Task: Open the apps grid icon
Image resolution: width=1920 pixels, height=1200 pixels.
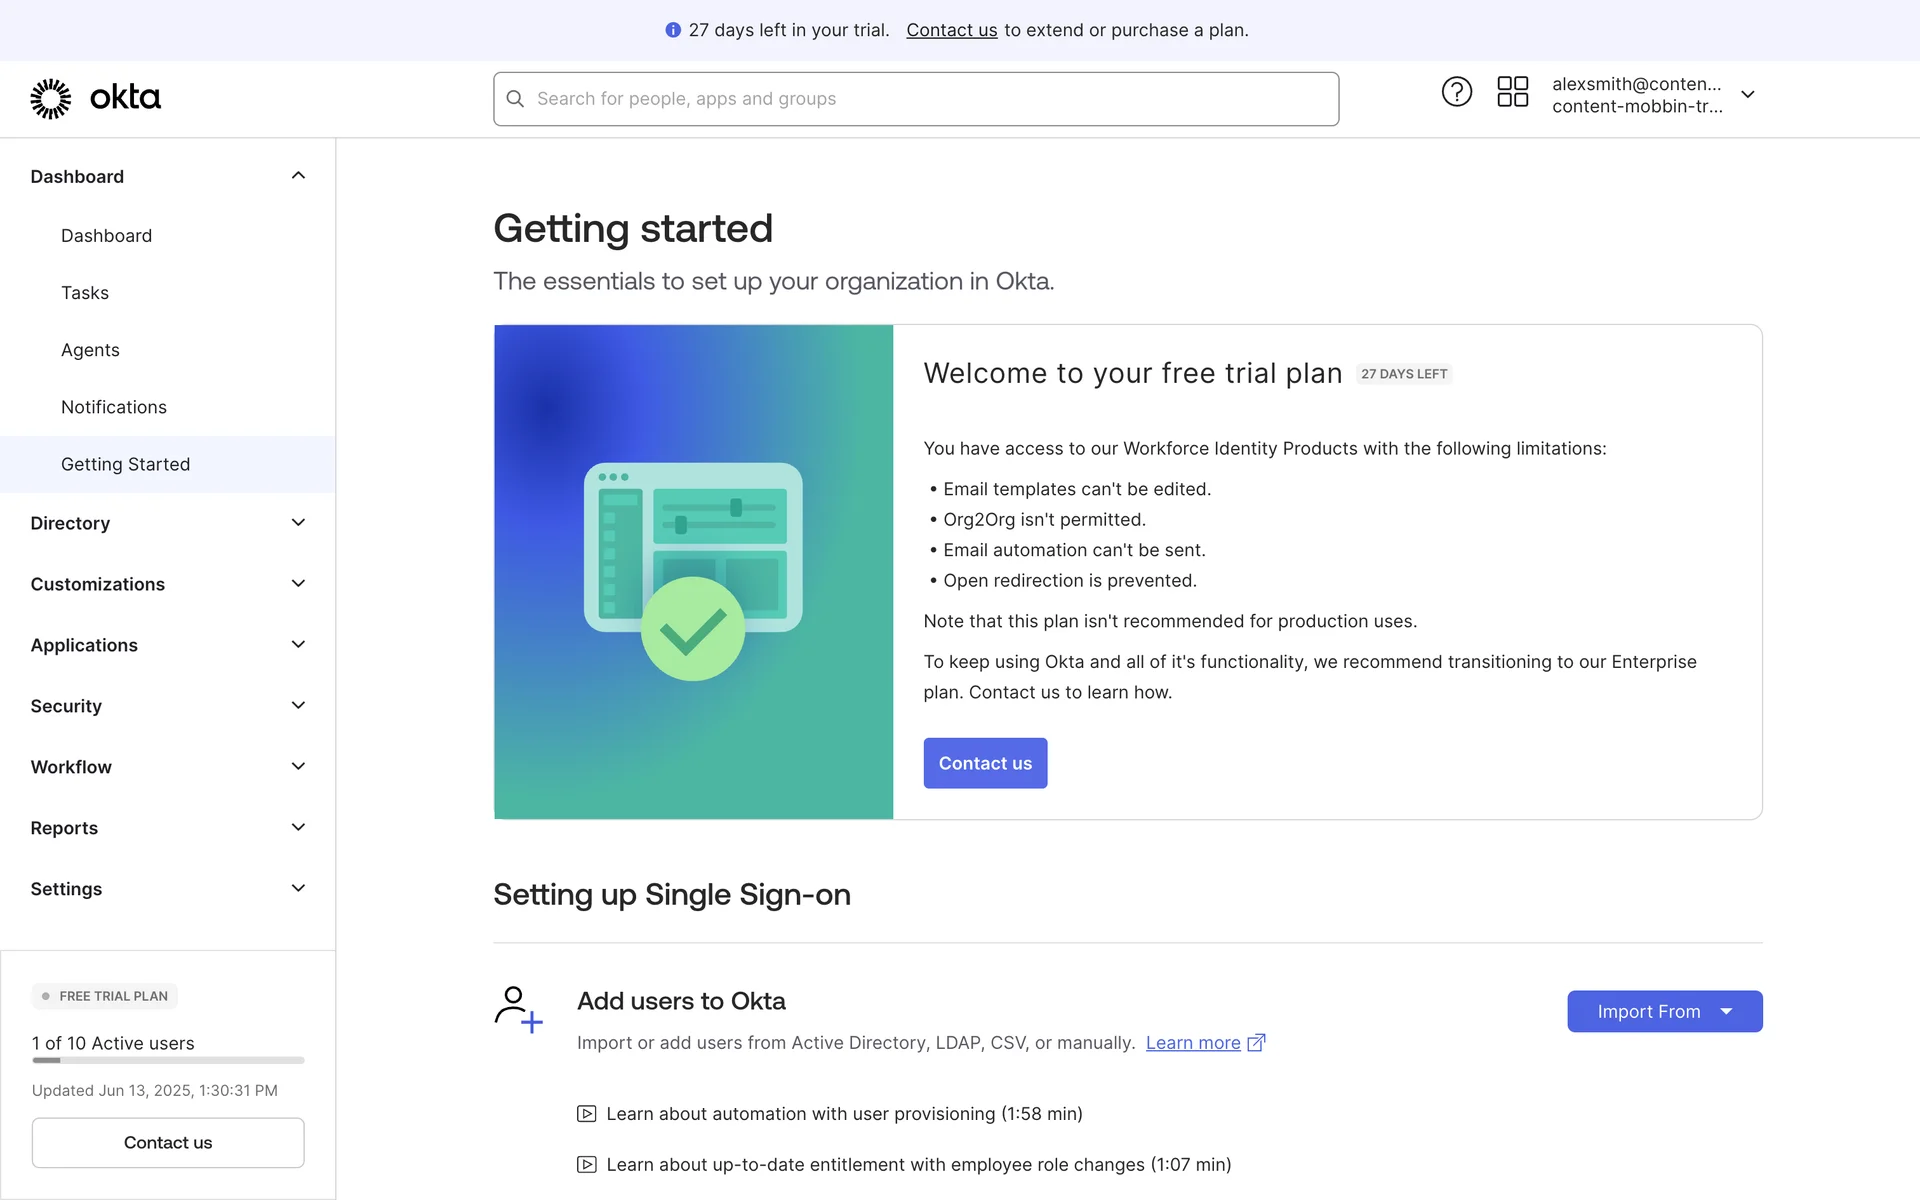Action: coord(1512,92)
